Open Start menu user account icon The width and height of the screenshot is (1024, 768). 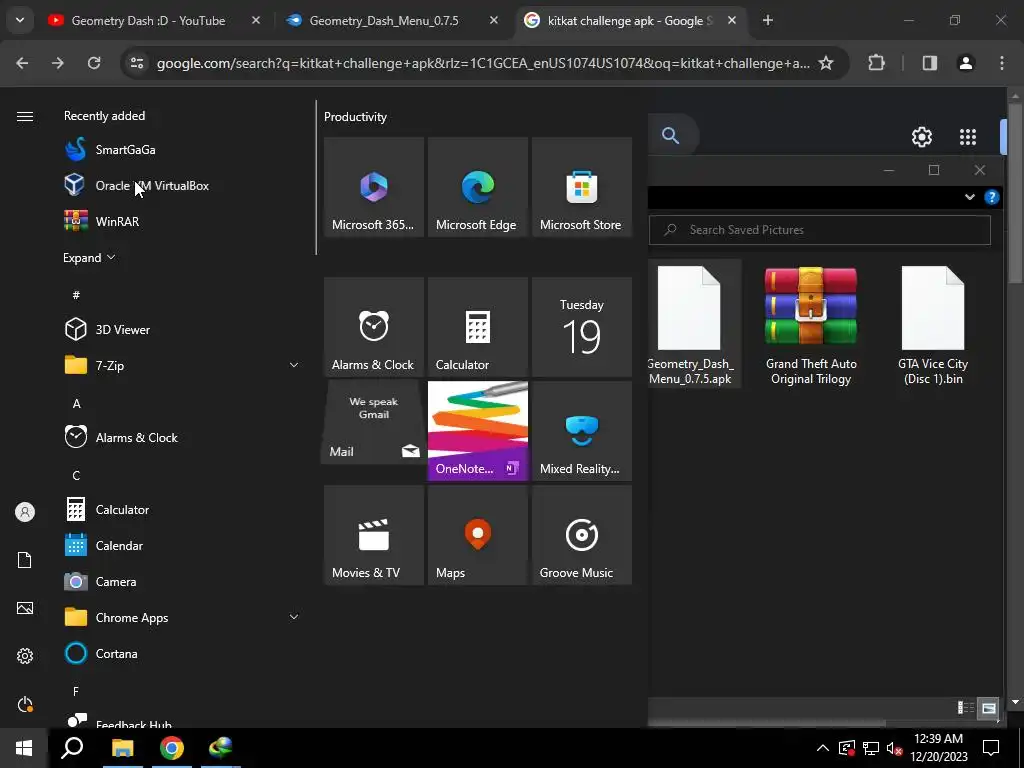pos(25,512)
